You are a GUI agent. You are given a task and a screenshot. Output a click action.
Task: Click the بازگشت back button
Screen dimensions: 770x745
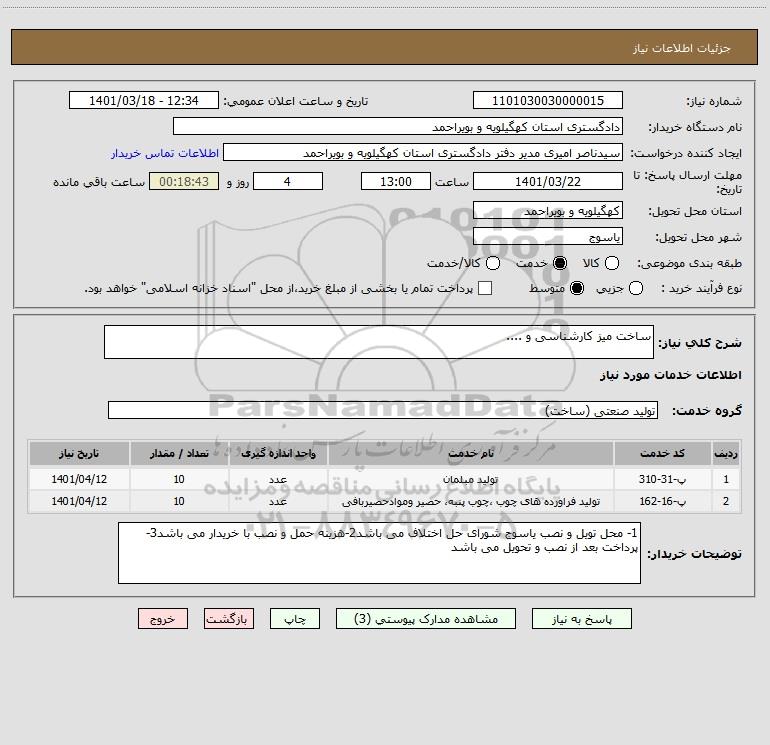[229, 619]
